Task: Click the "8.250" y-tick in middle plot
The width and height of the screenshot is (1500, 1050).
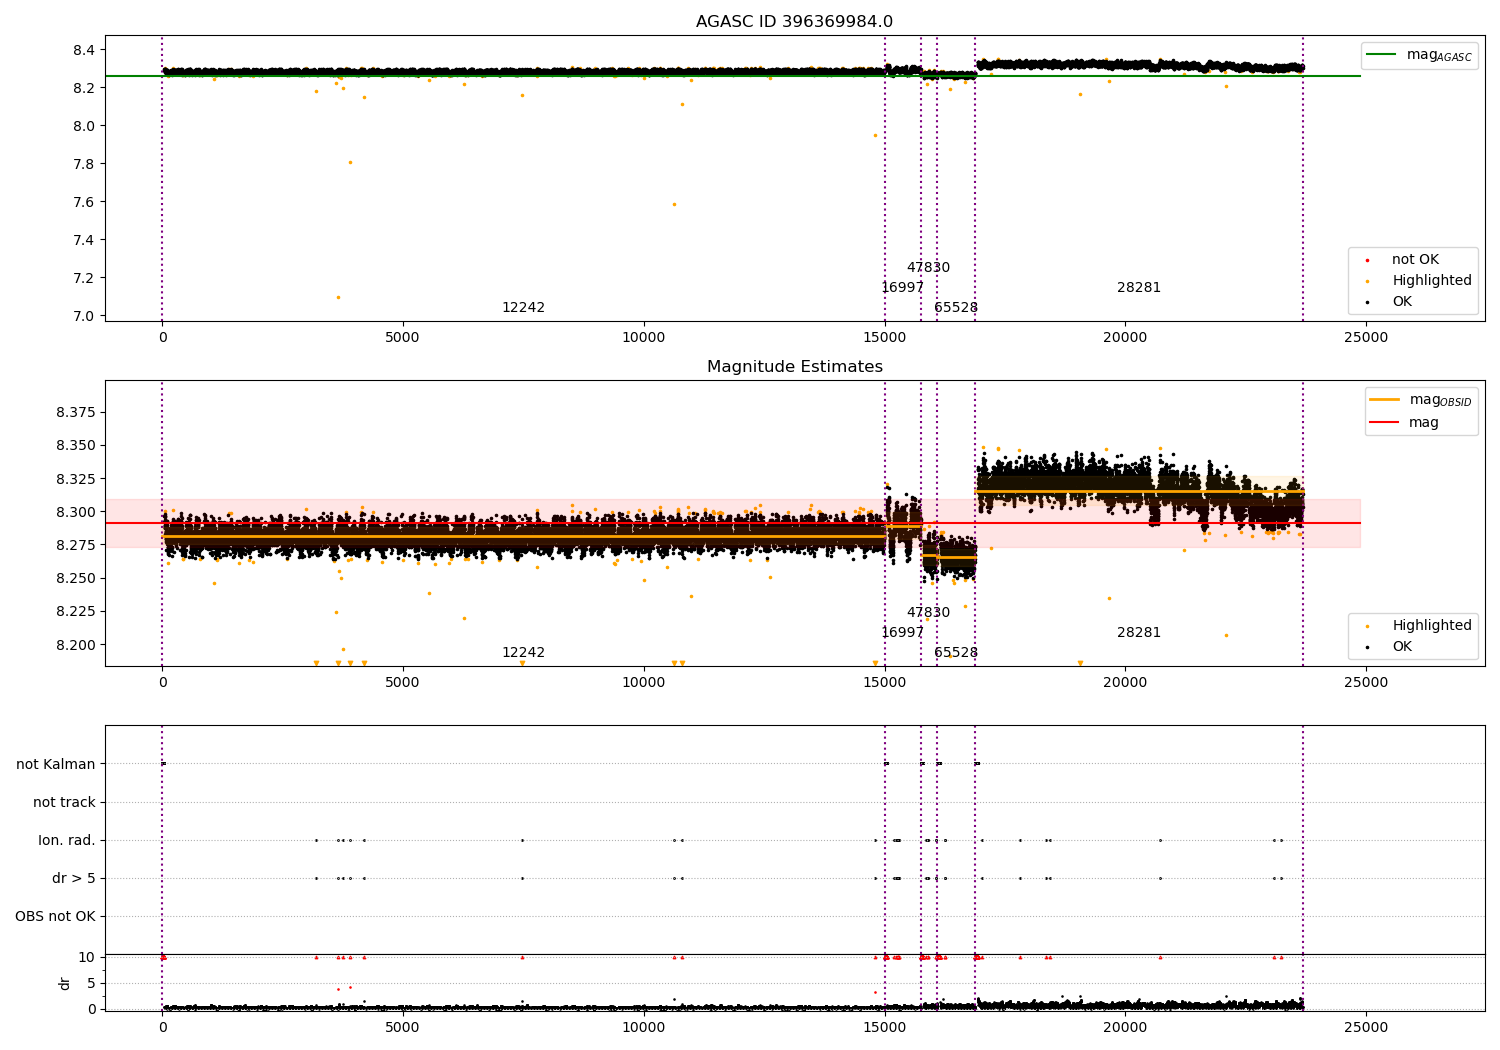Action: (76, 578)
